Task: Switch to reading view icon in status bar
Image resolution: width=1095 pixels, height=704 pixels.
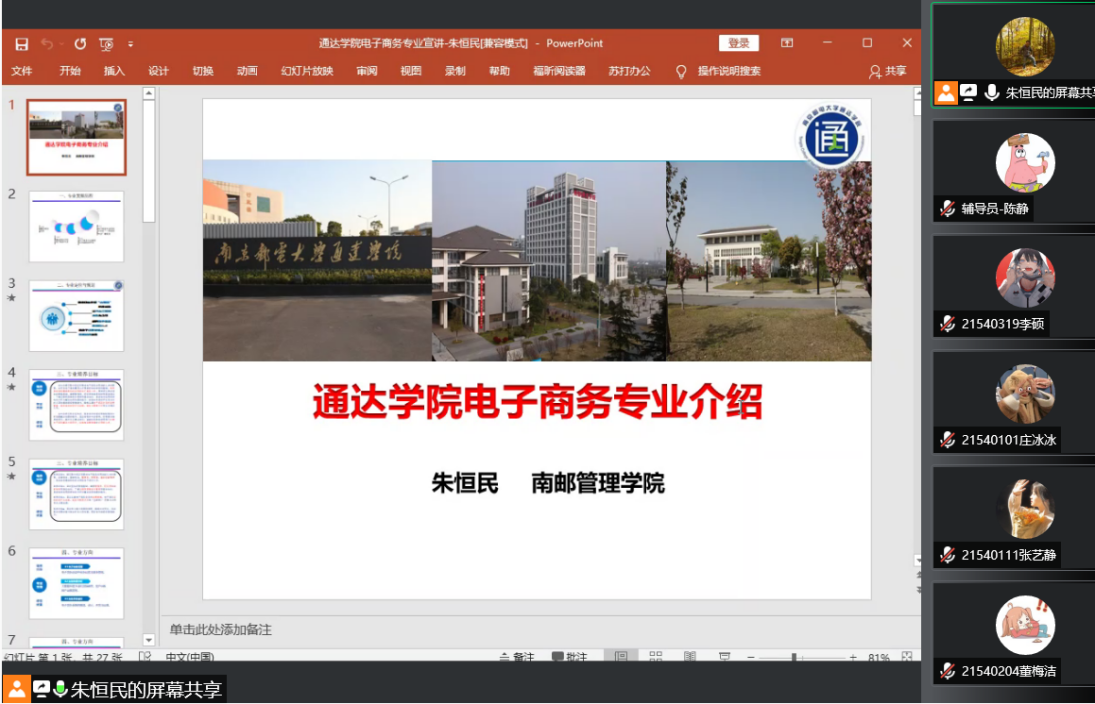Action: [690, 657]
